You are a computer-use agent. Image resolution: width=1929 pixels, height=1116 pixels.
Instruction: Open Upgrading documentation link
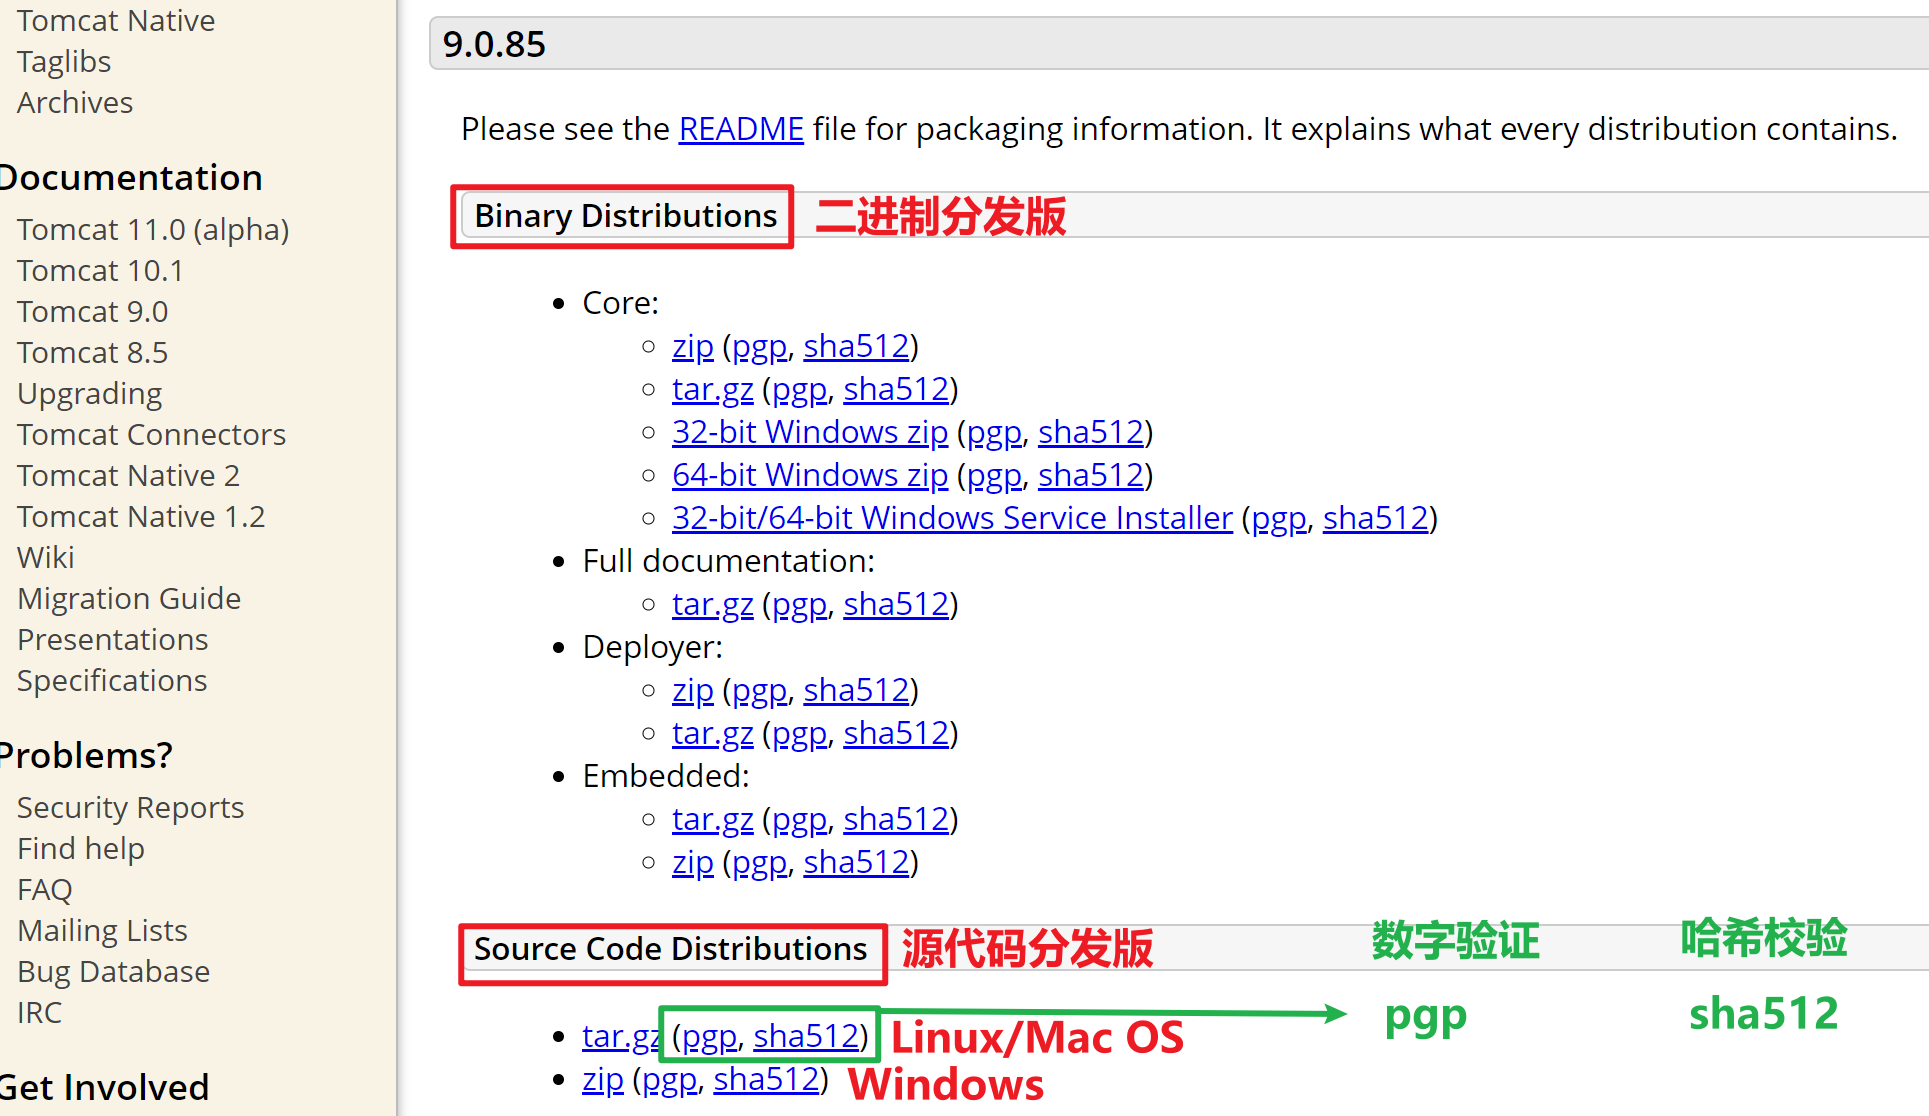pos(89,393)
